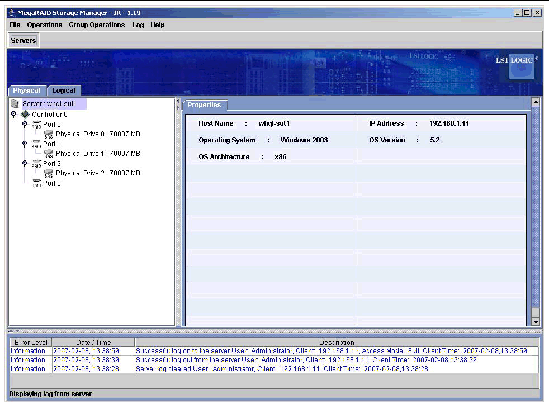Click the port icon above Physical Drive 1
Image resolution: width=549 pixels, height=406 pixels.
(x=37, y=144)
